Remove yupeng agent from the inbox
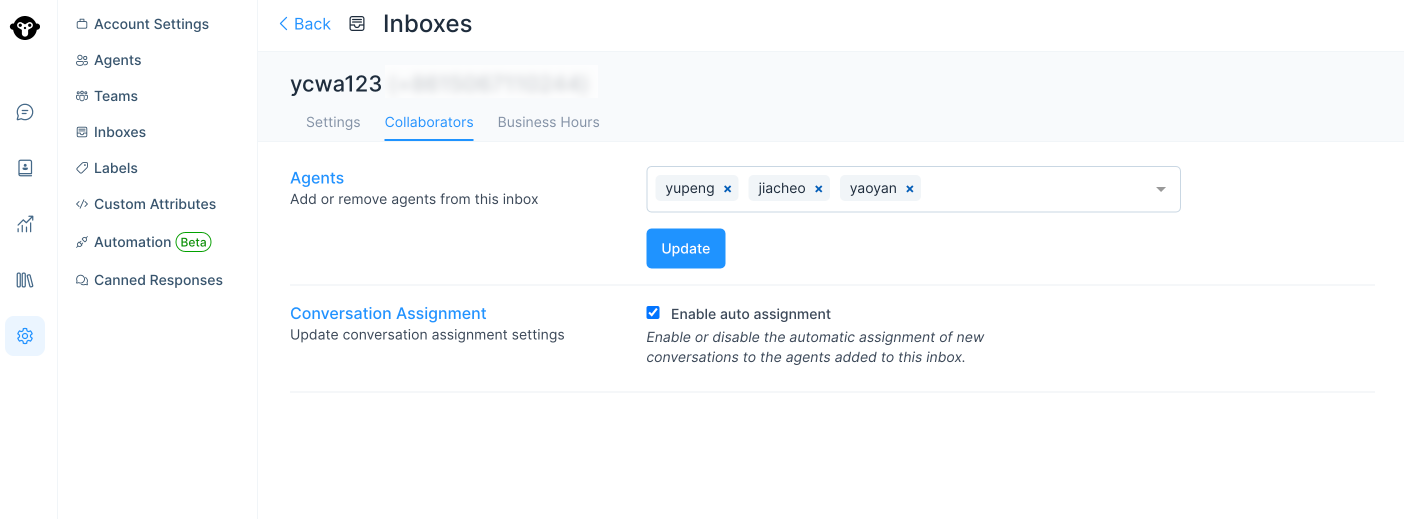 click(728, 189)
